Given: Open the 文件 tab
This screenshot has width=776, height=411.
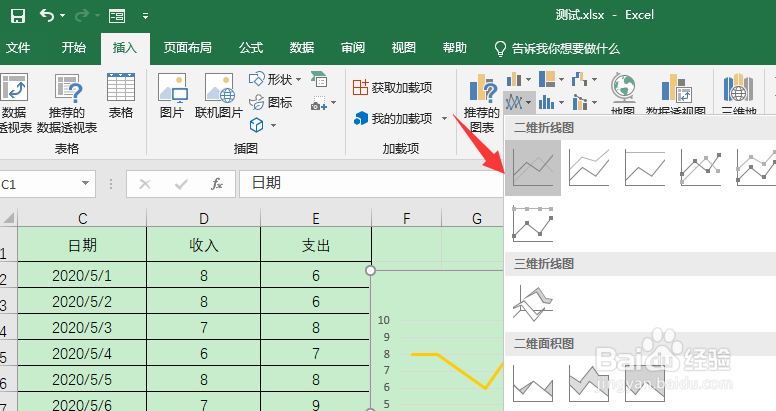Looking at the screenshot, I should point(18,48).
